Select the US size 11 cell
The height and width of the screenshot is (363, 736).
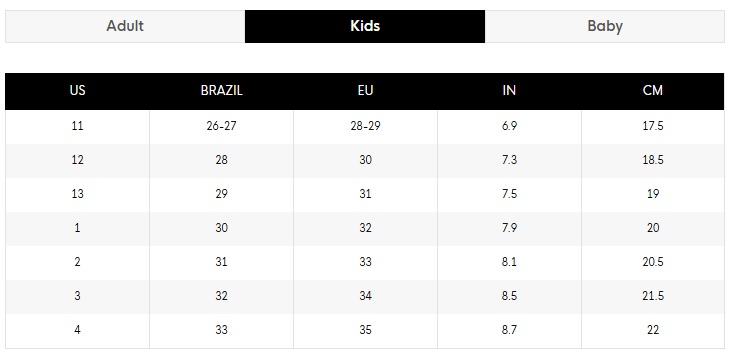[77, 127]
